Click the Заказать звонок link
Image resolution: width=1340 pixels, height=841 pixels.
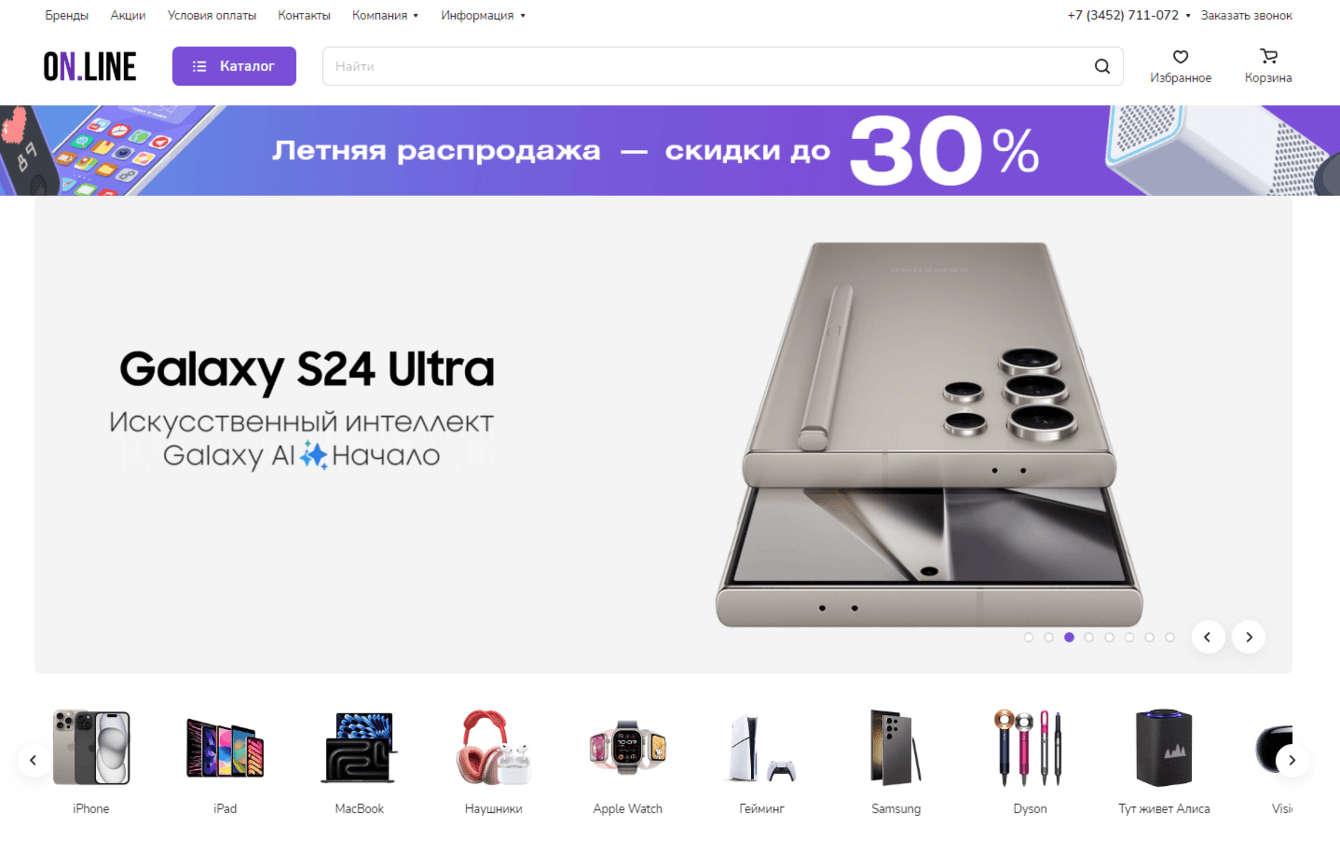pyautogui.click(x=1246, y=15)
